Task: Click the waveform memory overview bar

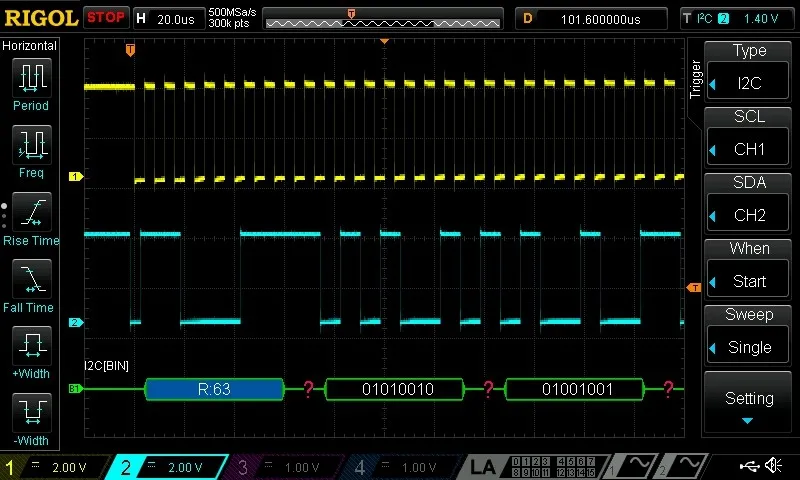Action: (x=383, y=19)
